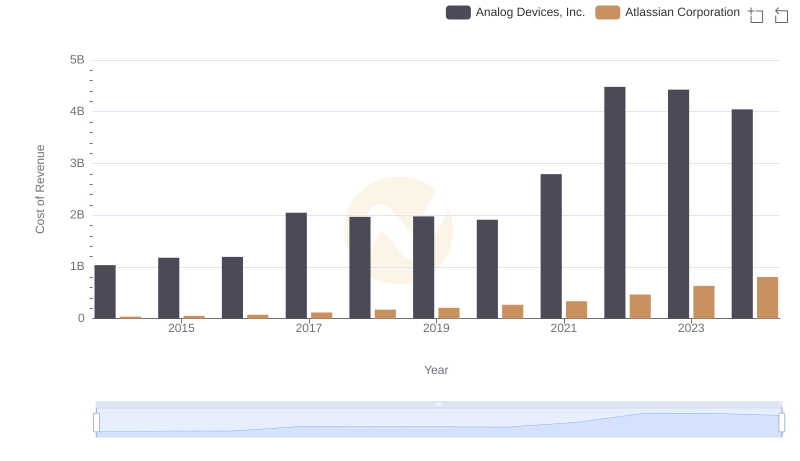Screen dimensions: 800x461
Task: Click the 5B y-axis label
Action: tap(77, 60)
